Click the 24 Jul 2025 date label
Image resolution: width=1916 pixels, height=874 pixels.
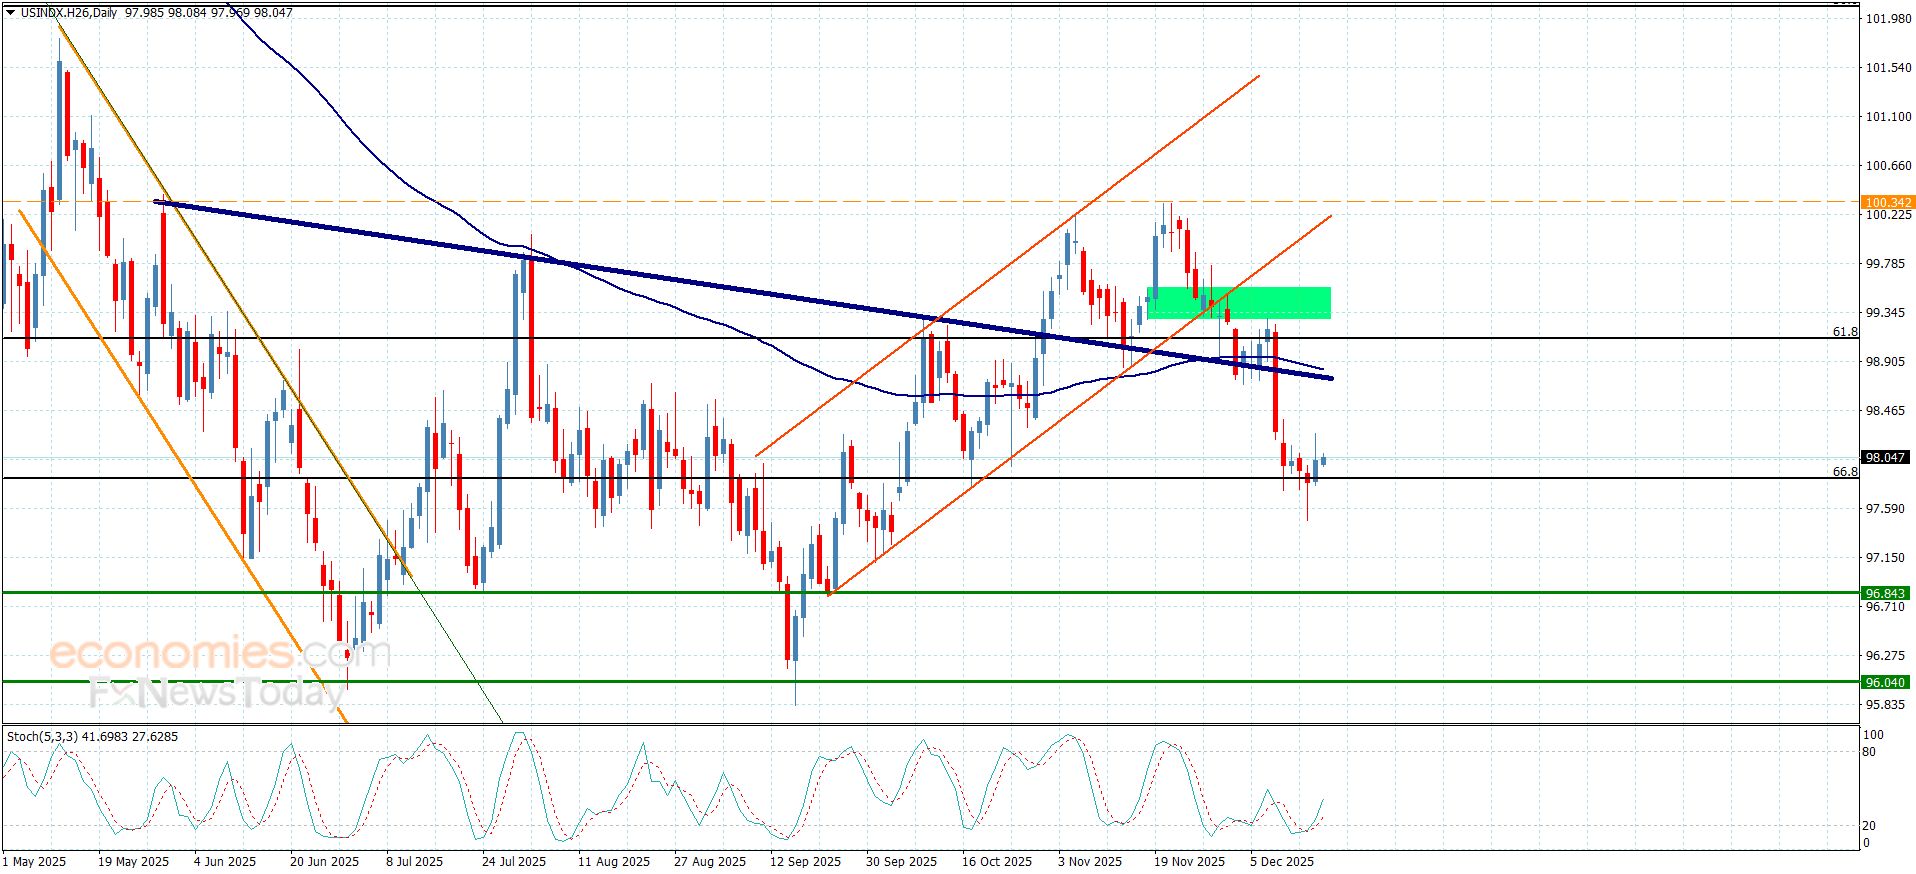click(x=514, y=861)
